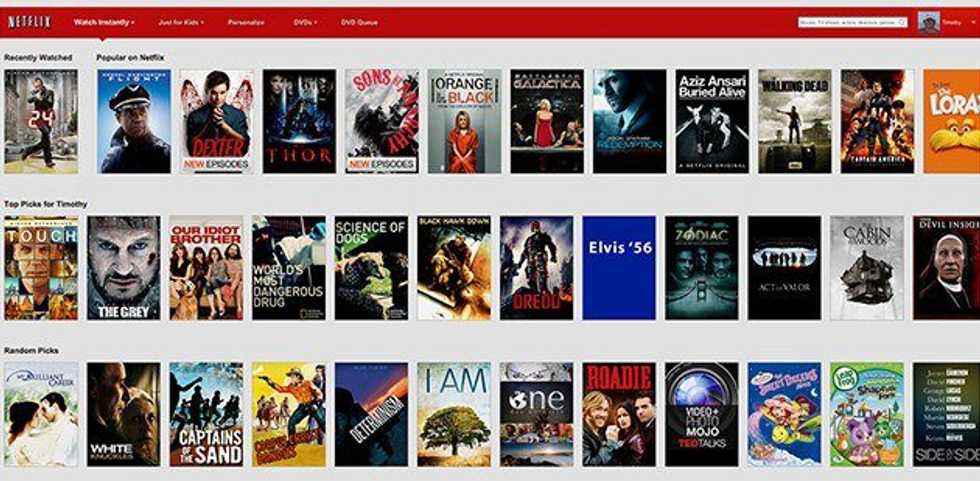Select Captains of the Sand
Screen dimensions: 980x481
[205, 414]
